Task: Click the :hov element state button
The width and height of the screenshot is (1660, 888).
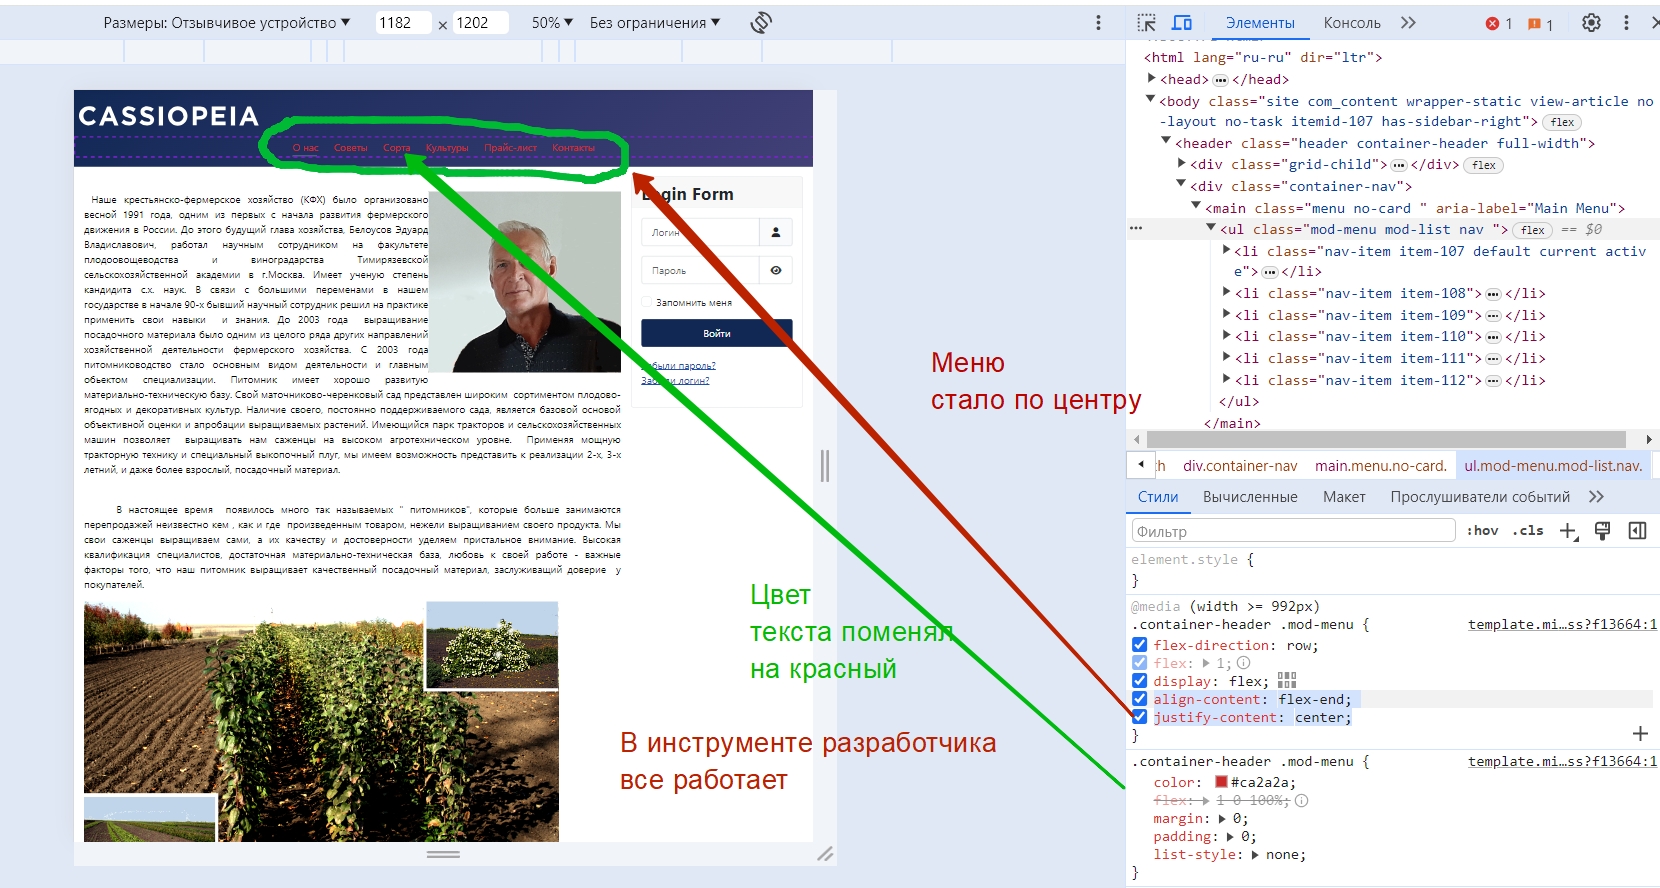Action: coord(1482,531)
